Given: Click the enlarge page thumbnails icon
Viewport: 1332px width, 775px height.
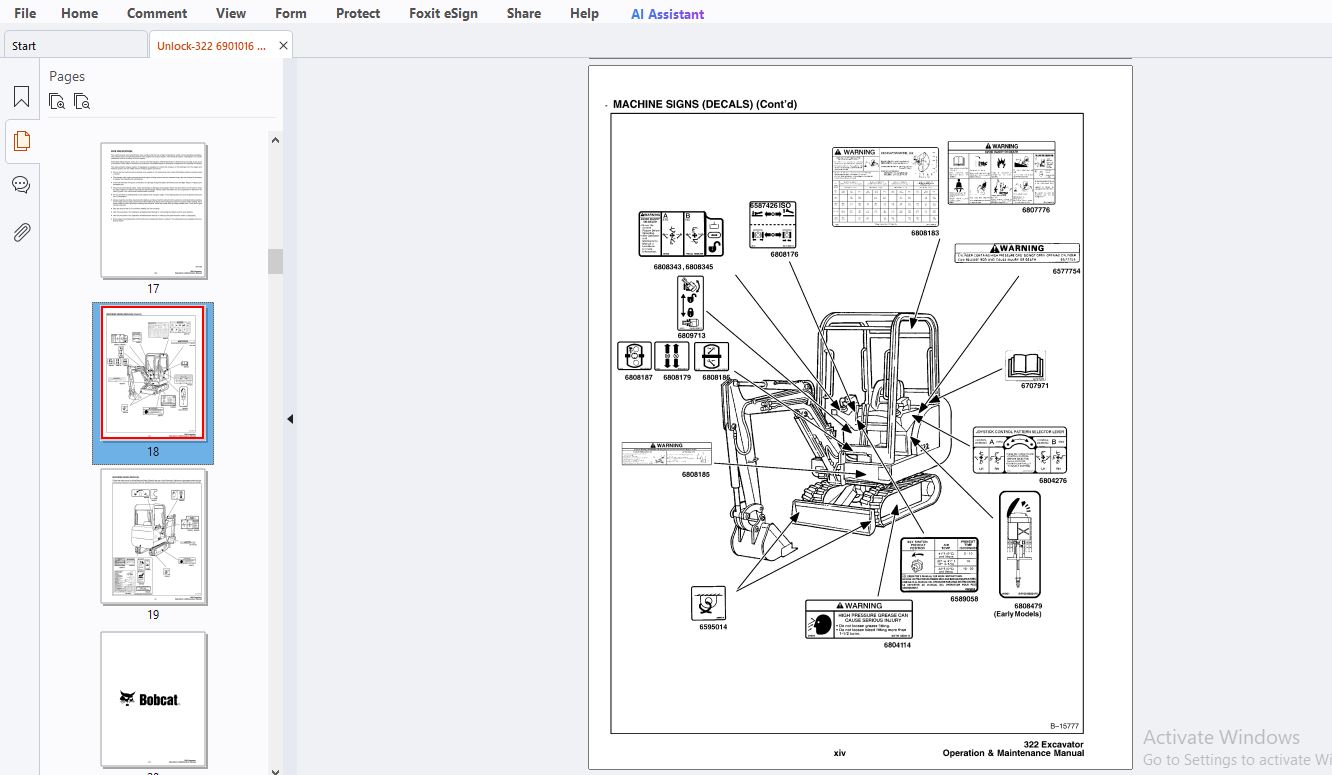Looking at the screenshot, I should tap(57, 101).
